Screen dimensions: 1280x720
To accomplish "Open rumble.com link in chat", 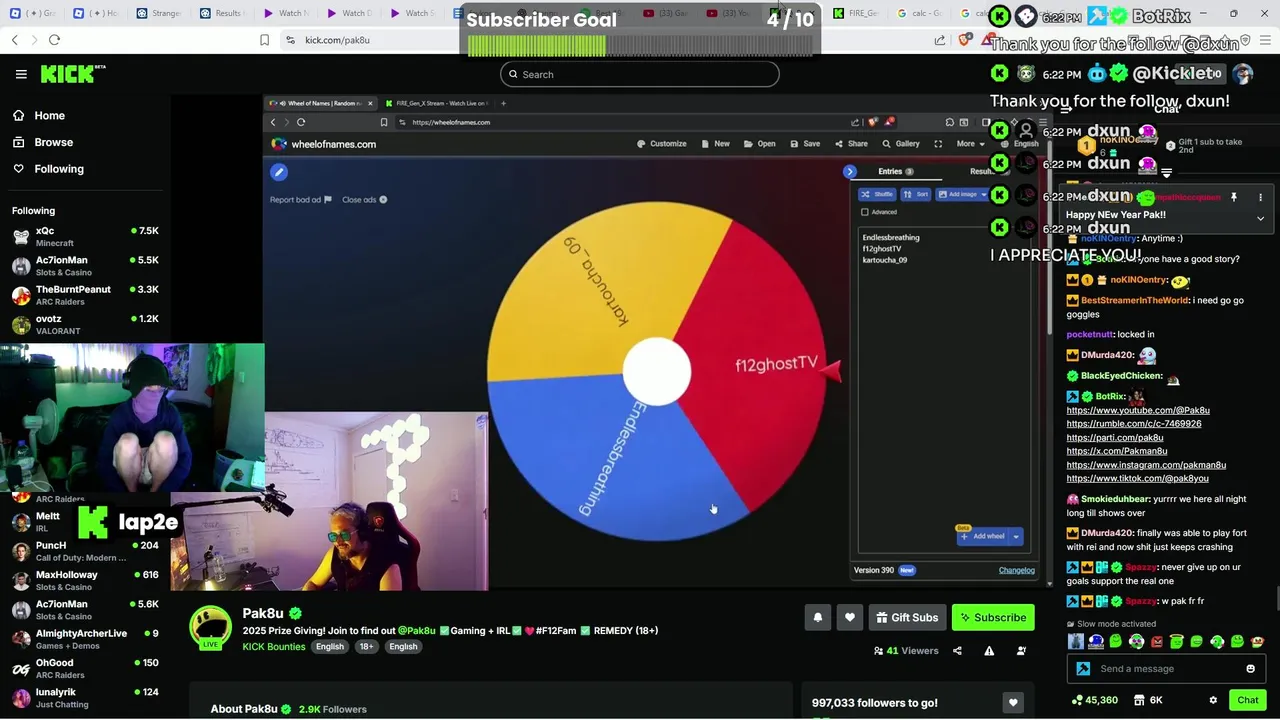I will pyautogui.click(x=1134, y=424).
